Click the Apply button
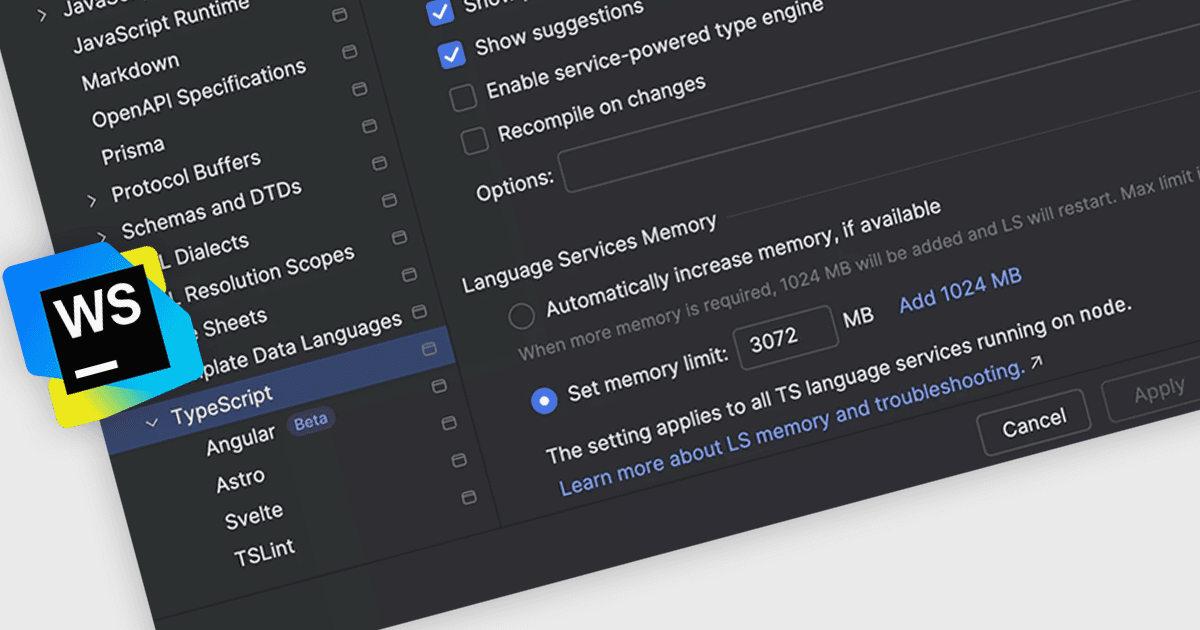Viewport: 1200px width, 630px height. [x=1158, y=391]
